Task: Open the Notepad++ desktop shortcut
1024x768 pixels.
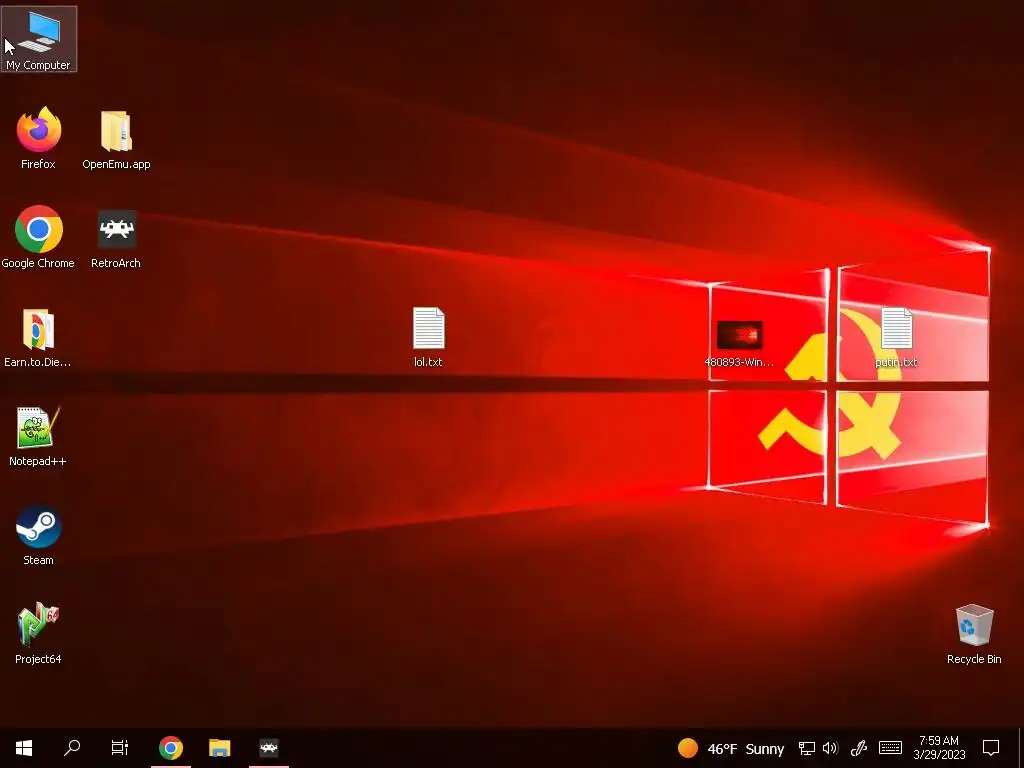Action: (x=38, y=436)
